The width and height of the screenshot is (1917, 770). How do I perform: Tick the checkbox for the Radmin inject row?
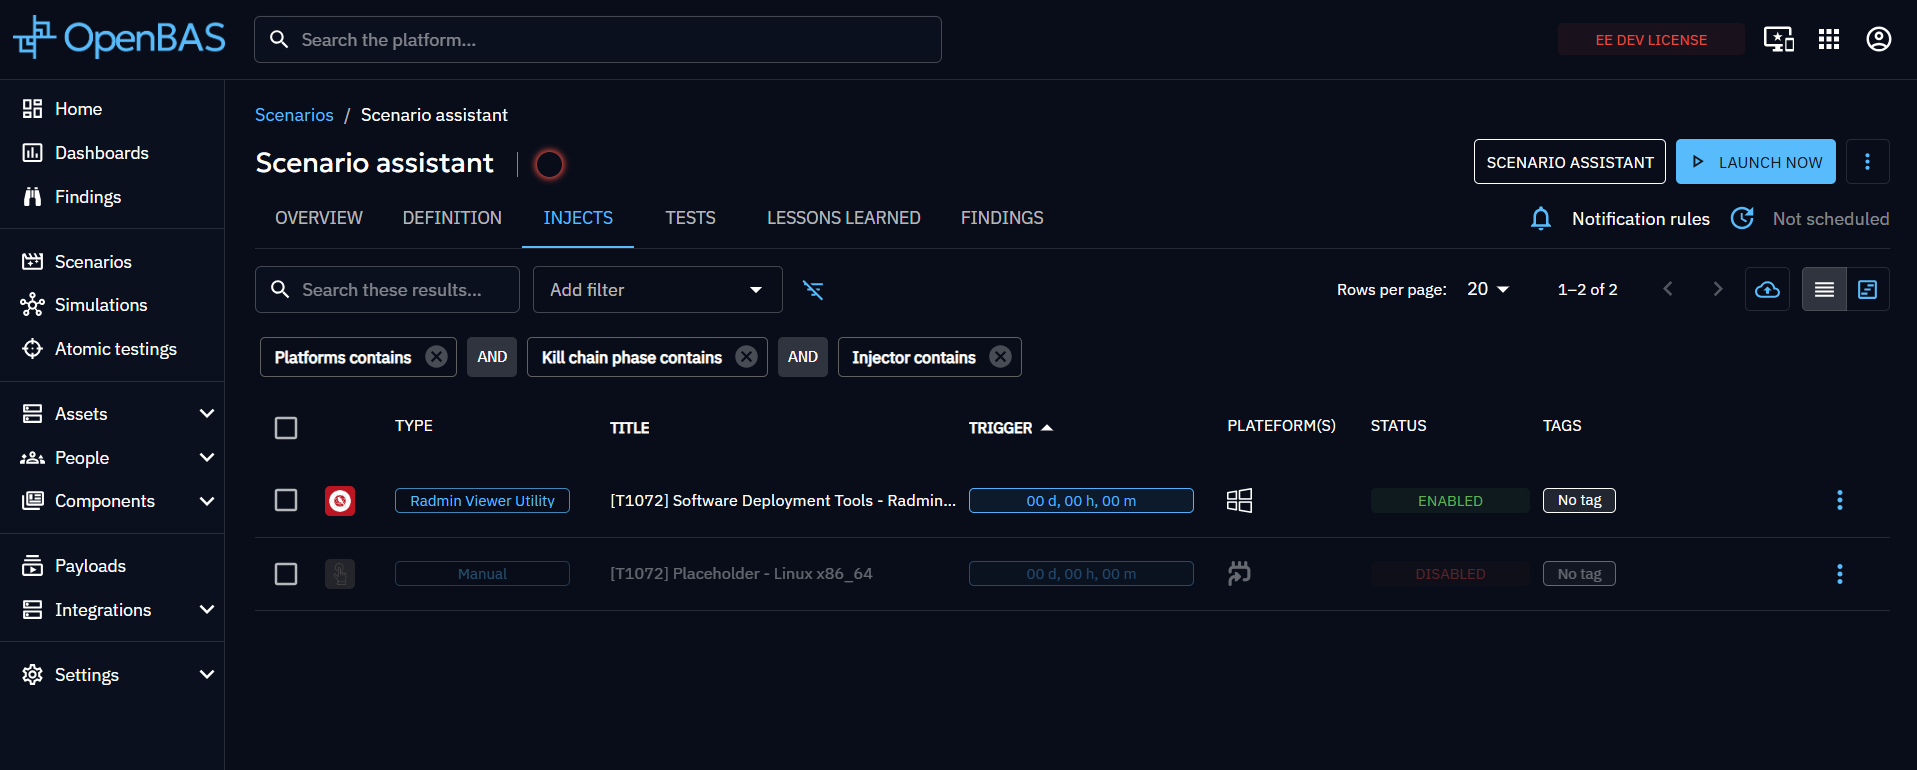pos(286,500)
